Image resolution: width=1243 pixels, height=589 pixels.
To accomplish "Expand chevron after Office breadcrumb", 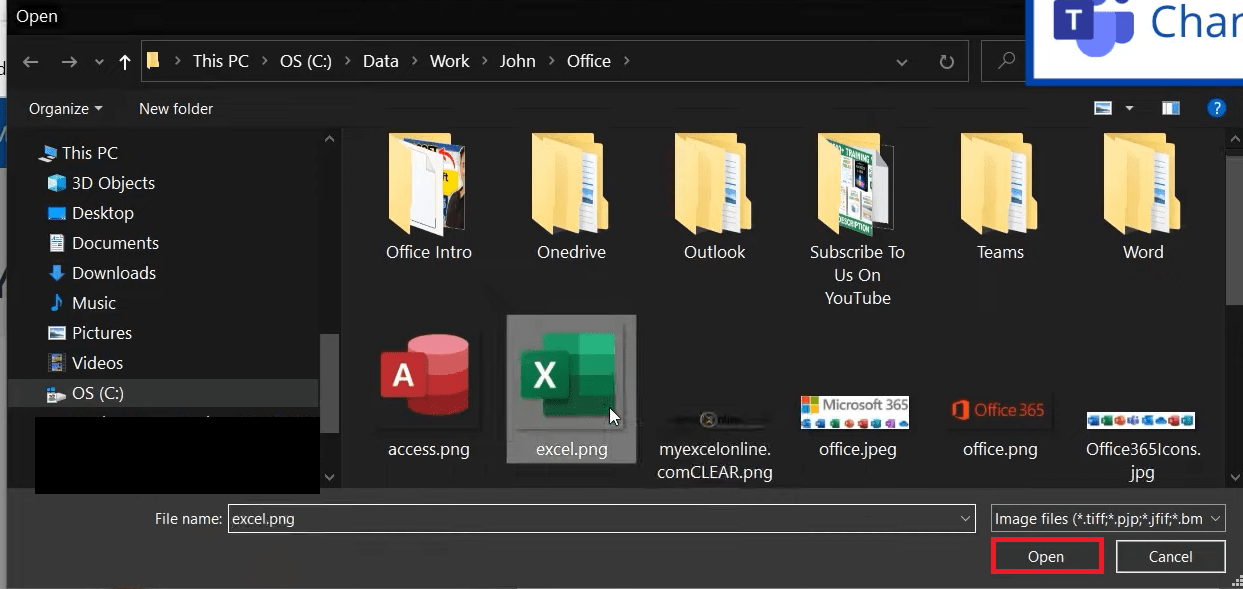I will 627,61.
